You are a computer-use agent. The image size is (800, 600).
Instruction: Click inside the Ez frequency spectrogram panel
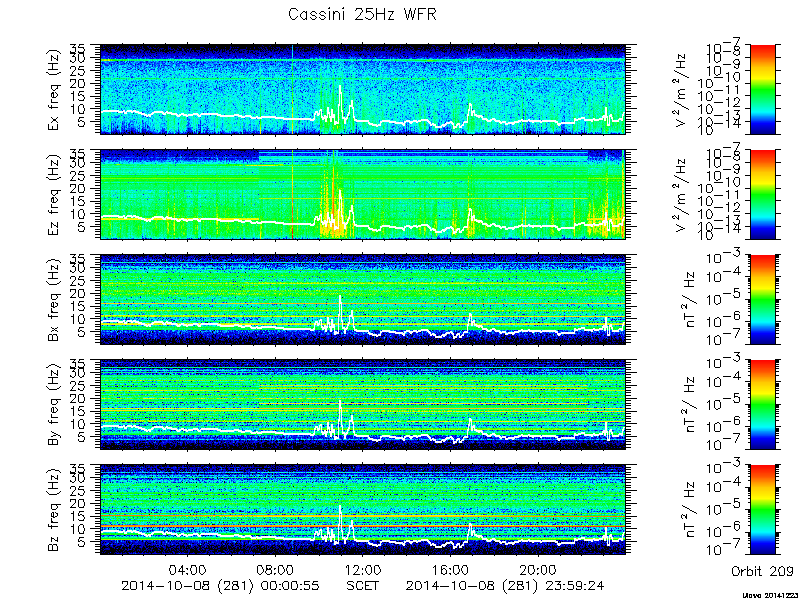(x=362, y=194)
